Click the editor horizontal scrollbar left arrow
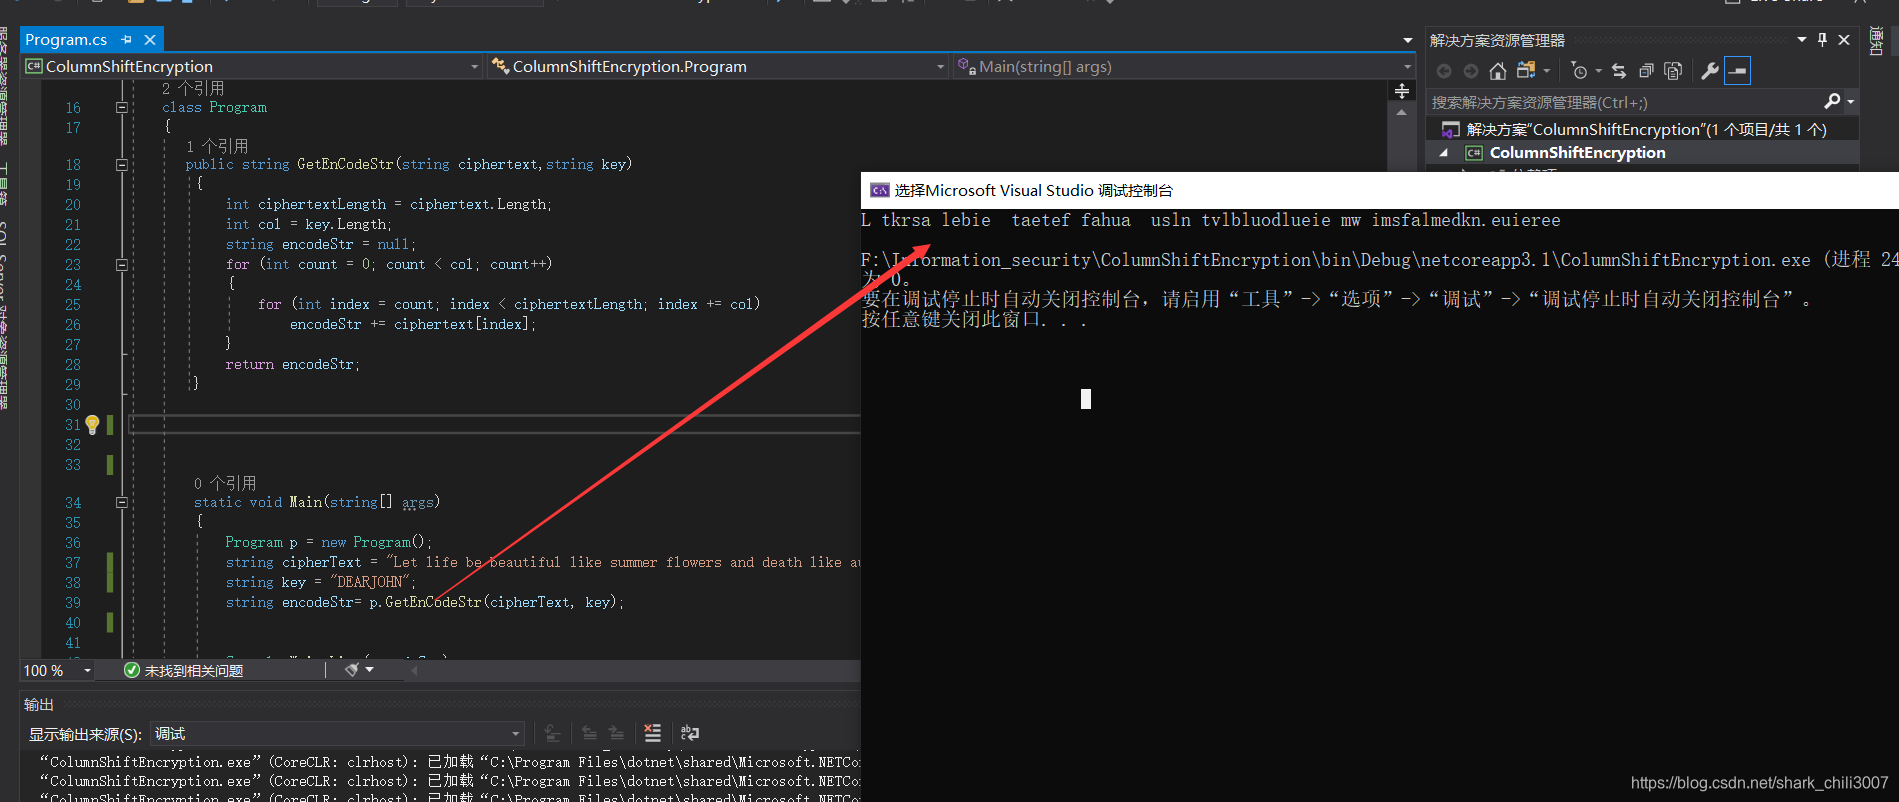 pos(414,670)
